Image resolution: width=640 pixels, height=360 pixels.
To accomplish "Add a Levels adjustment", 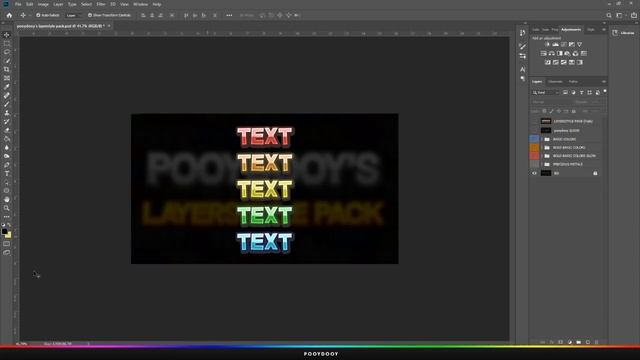I will click(x=556, y=44).
